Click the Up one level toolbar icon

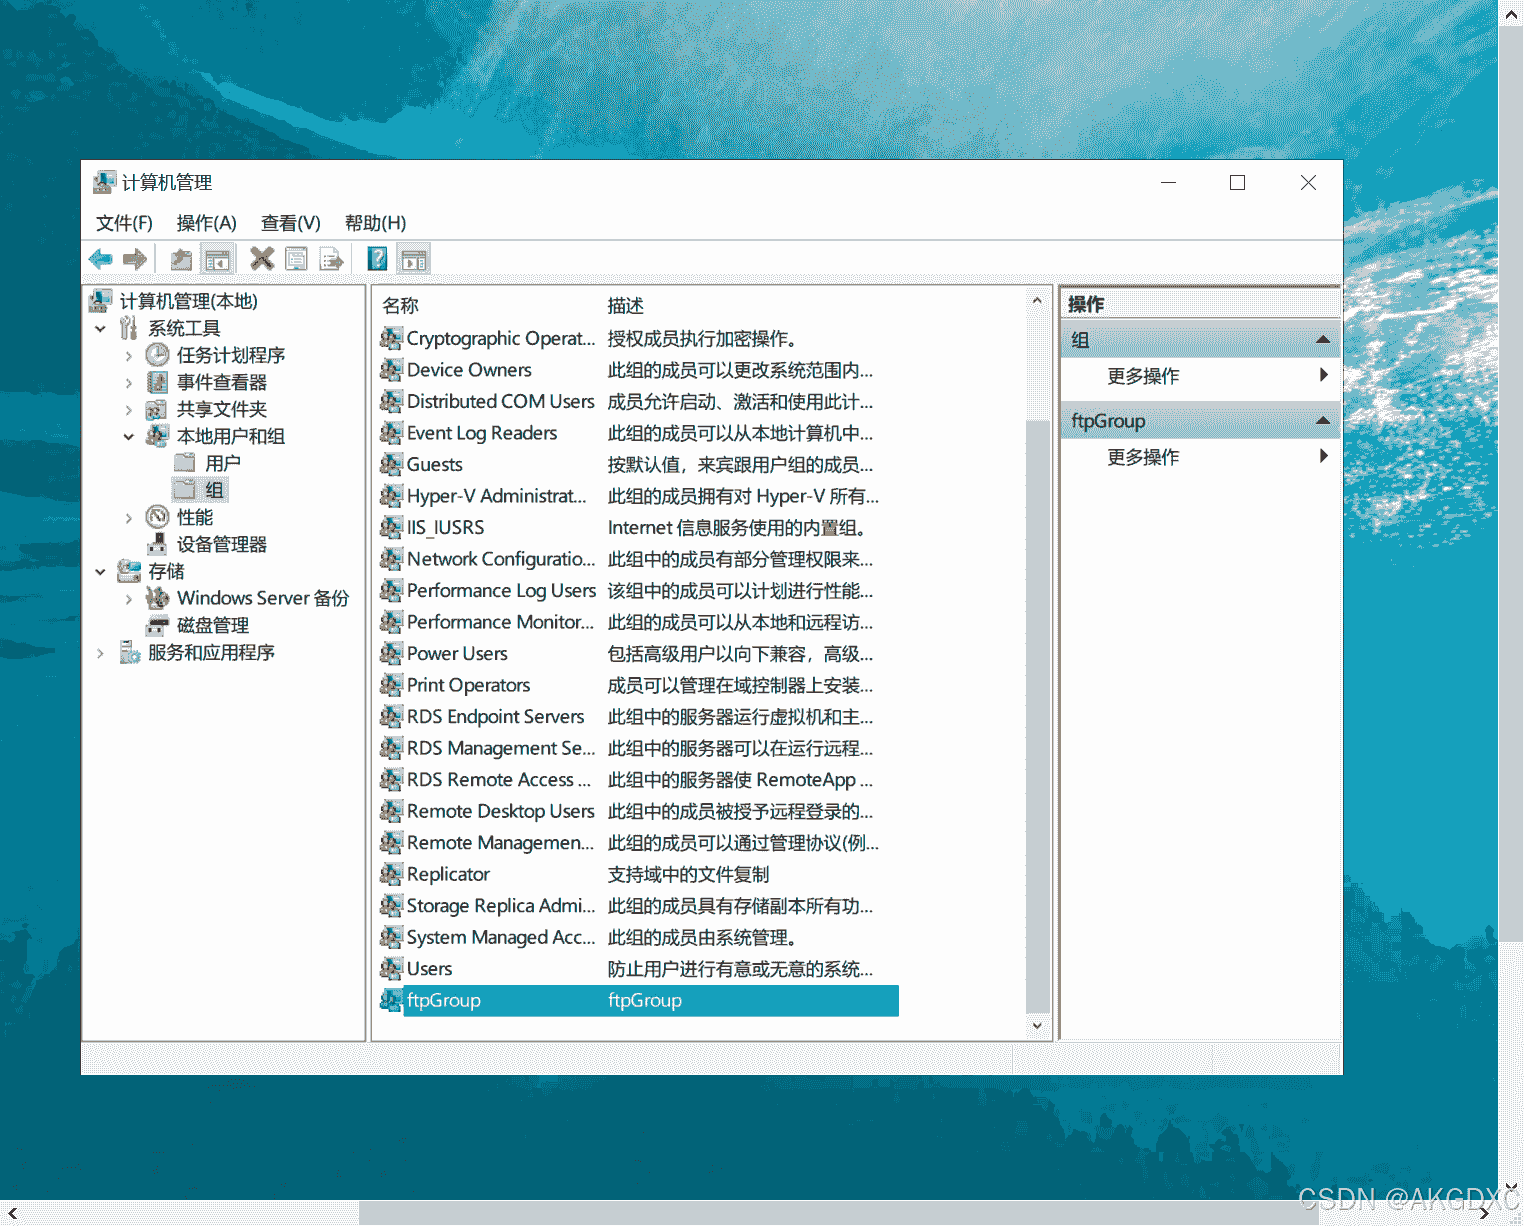coord(181,260)
